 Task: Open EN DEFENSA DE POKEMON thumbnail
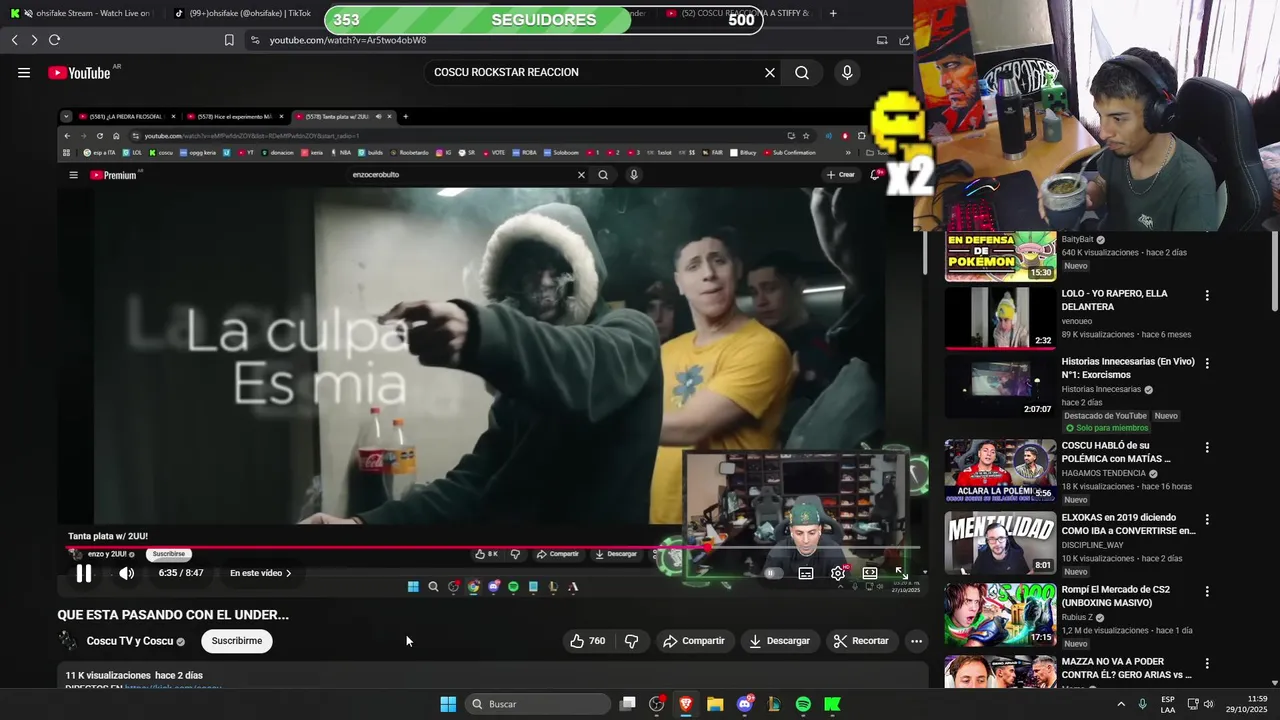point(1000,256)
